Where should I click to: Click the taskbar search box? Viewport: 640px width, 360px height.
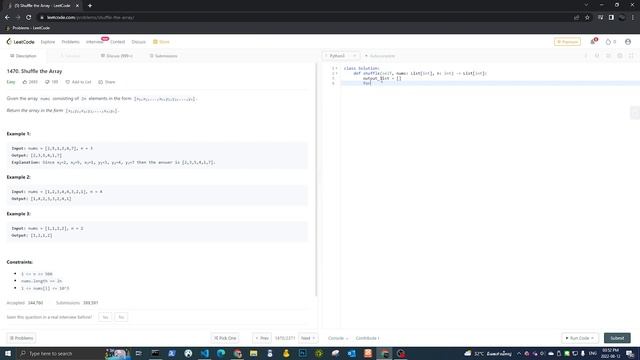tap(61, 353)
